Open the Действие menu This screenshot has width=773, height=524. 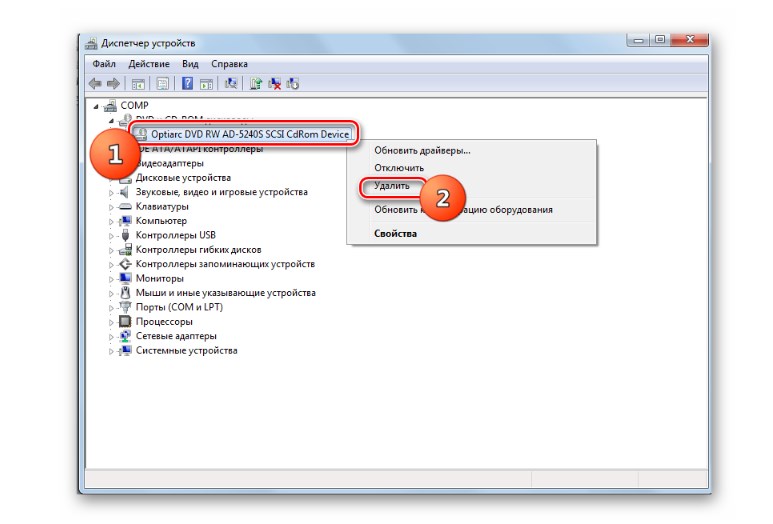149,64
